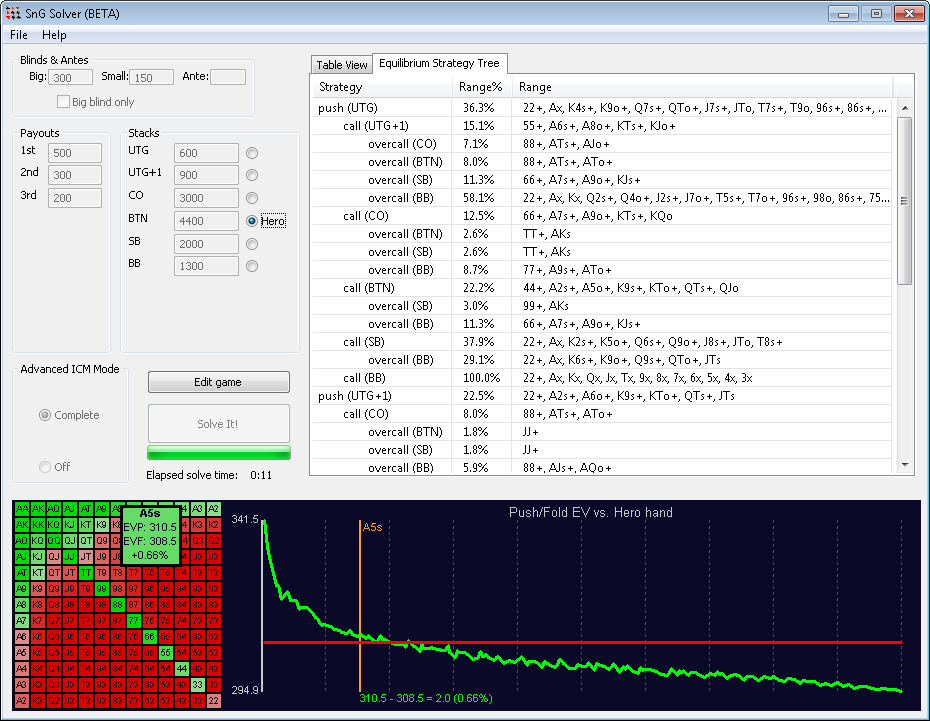
Task: Click the 55 pair cell
Action: click(x=166, y=652)
